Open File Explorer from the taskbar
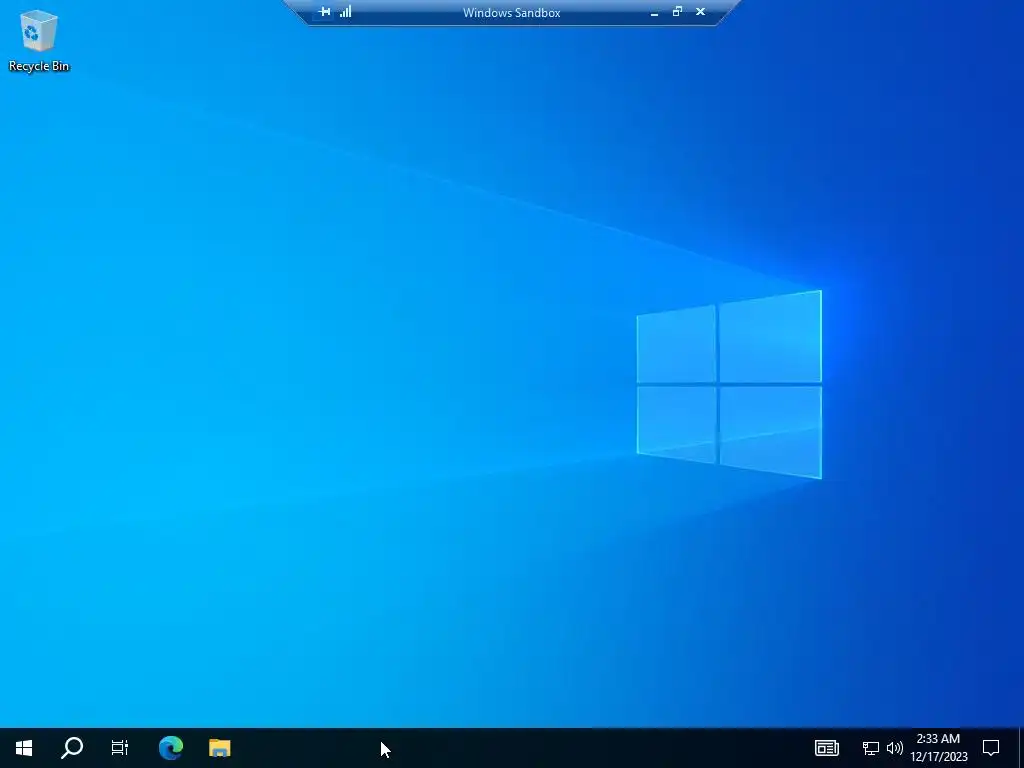 pos(219,748)
